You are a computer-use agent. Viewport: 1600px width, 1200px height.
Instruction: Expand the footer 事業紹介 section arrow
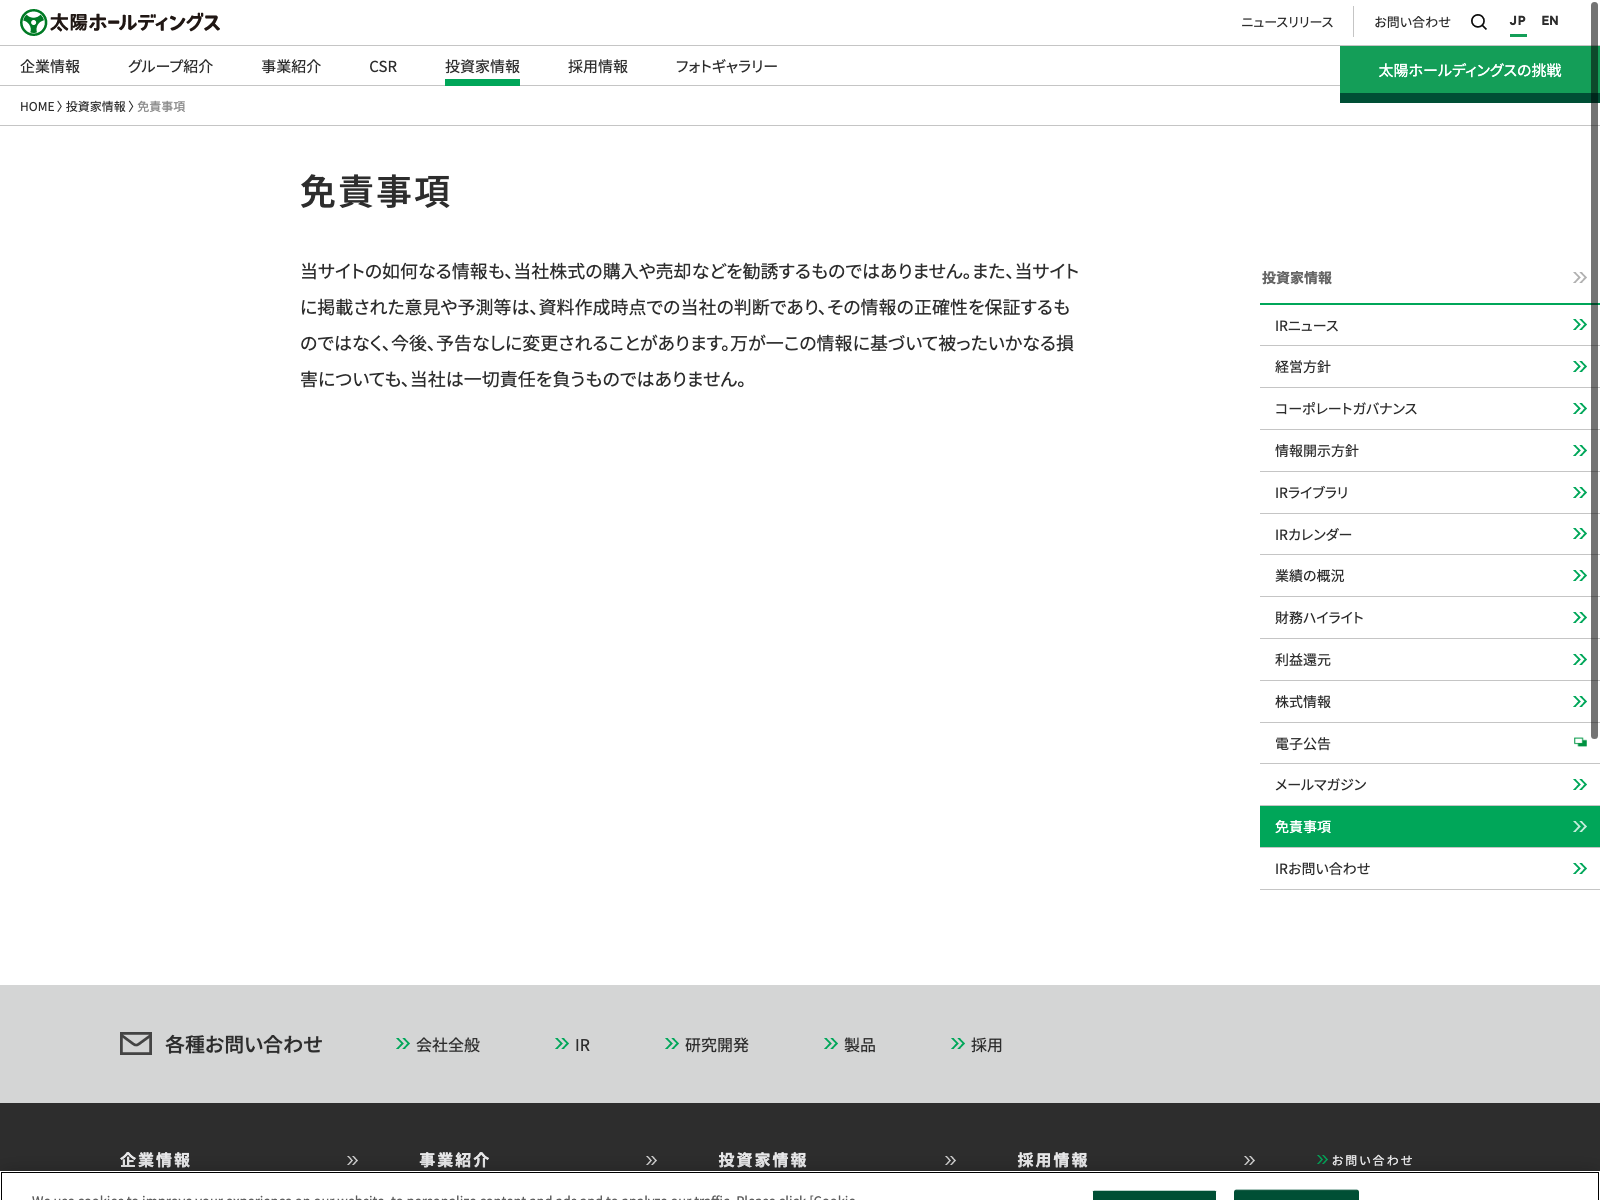tap(651, 1161)
